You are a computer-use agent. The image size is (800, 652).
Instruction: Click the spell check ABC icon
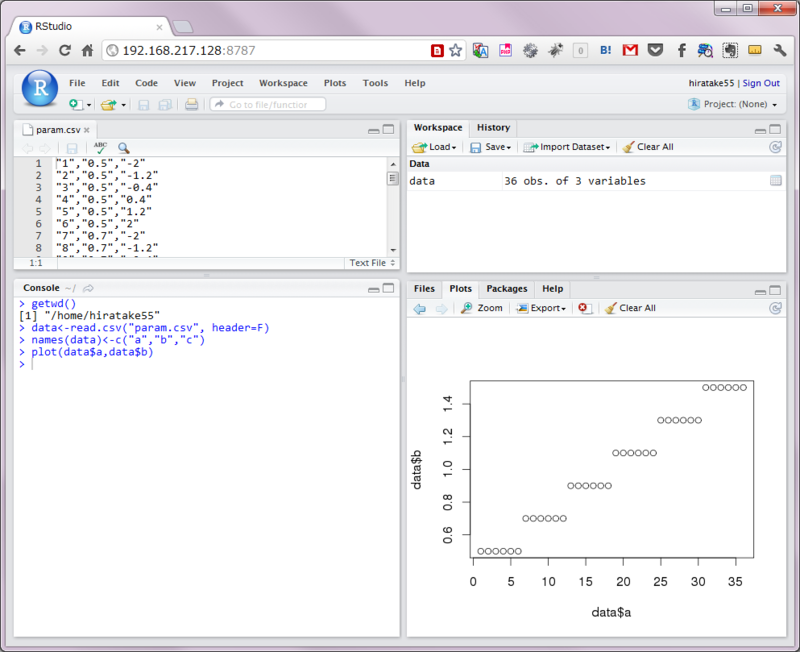click(101, 148)
